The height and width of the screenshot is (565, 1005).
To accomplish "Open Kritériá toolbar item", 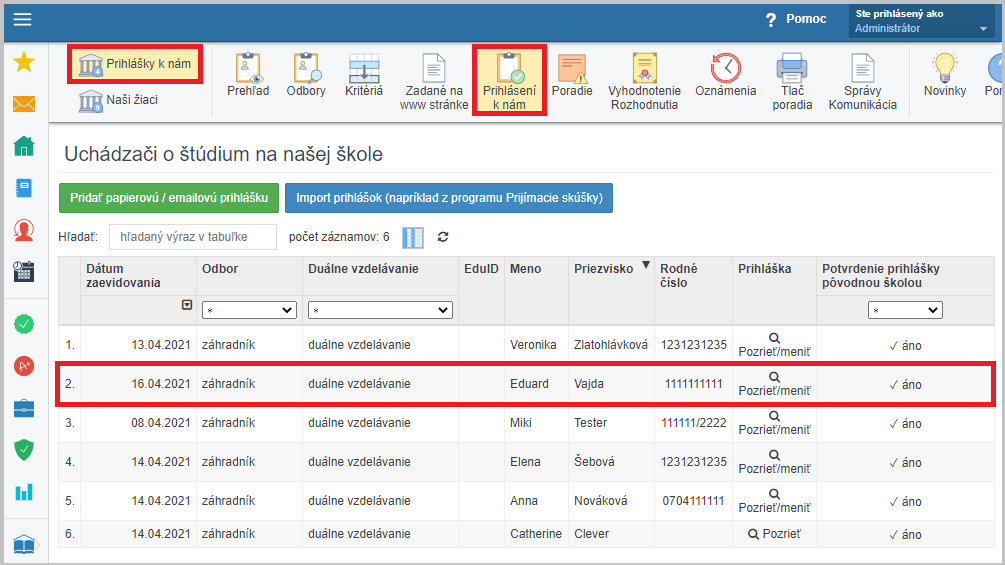I will [x=363, y=75].
